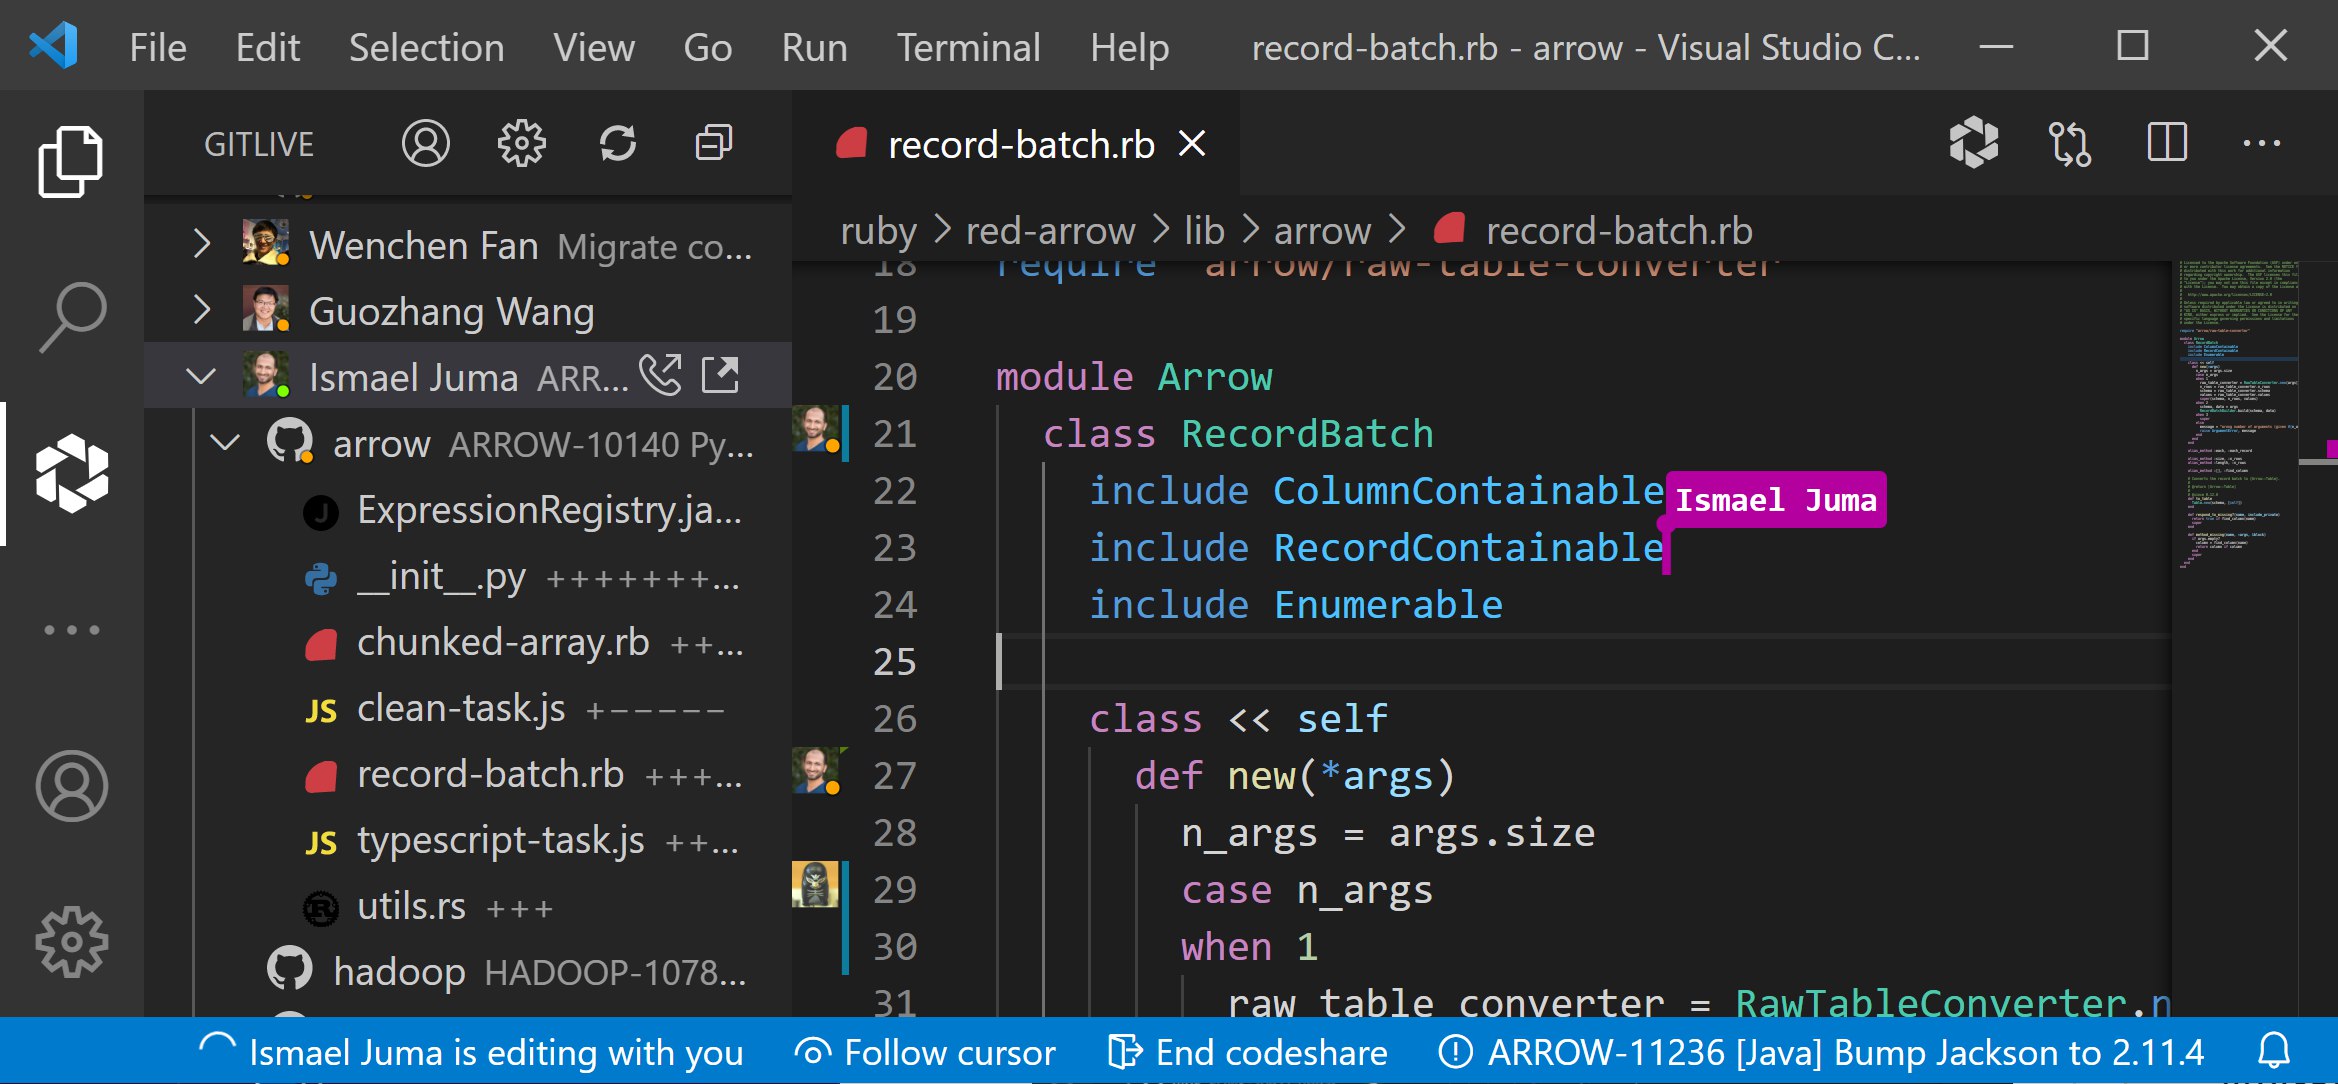Open Ismael Juma's share link icon

click(x=720, y=375)
